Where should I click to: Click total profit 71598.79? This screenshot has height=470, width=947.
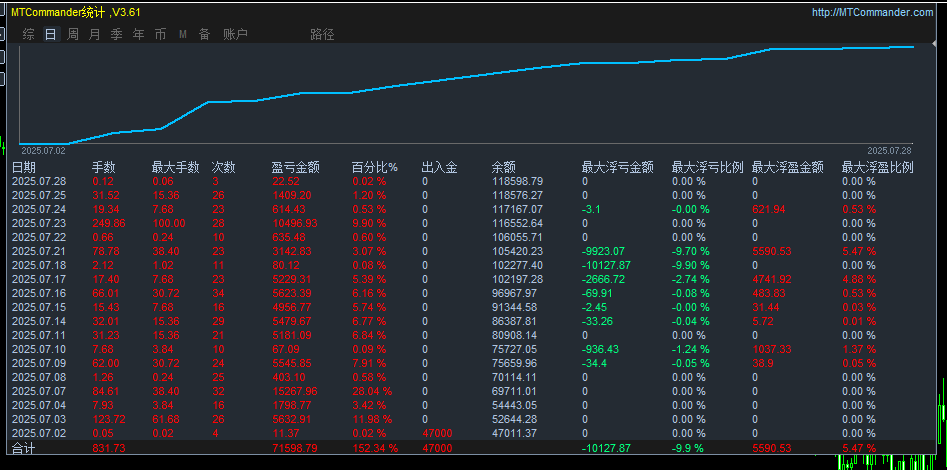pos(295,448)
